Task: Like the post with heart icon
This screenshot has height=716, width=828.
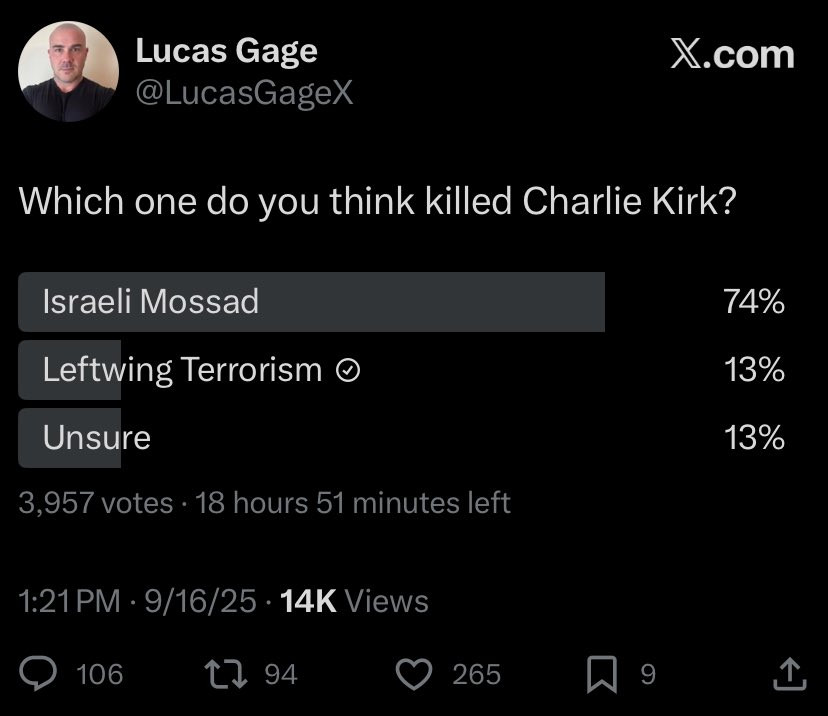Action: click(x=414, y=674)
